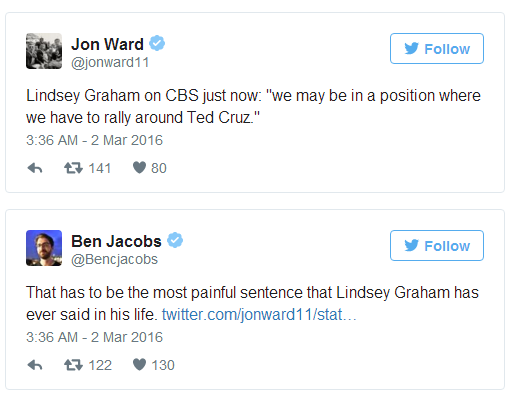This screenshot has width=512, height=397.
Task: Open the @jonward11 handle
Action: pos(110,63)
